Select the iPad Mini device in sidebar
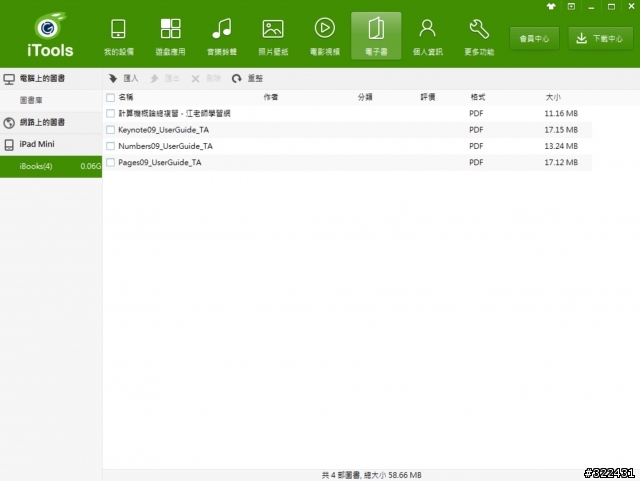 pos(51,144)
